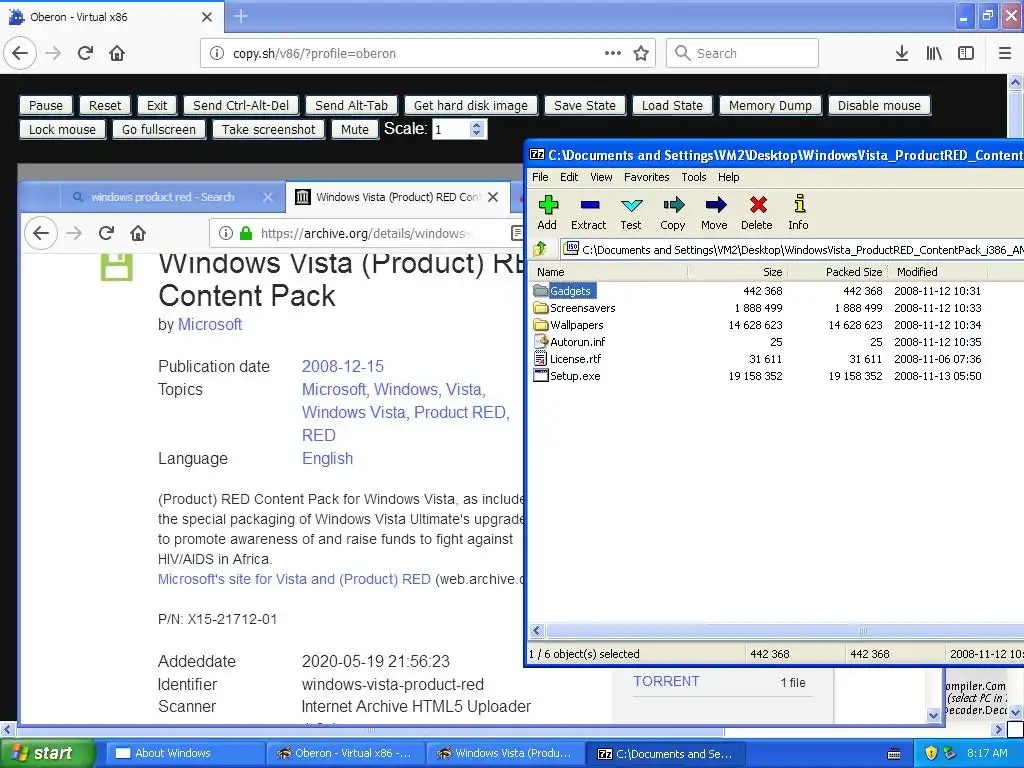Click Send Ctrl-Alt-Del button
The width and height of the screenshot is (1024, 768).
pos(241,105)
